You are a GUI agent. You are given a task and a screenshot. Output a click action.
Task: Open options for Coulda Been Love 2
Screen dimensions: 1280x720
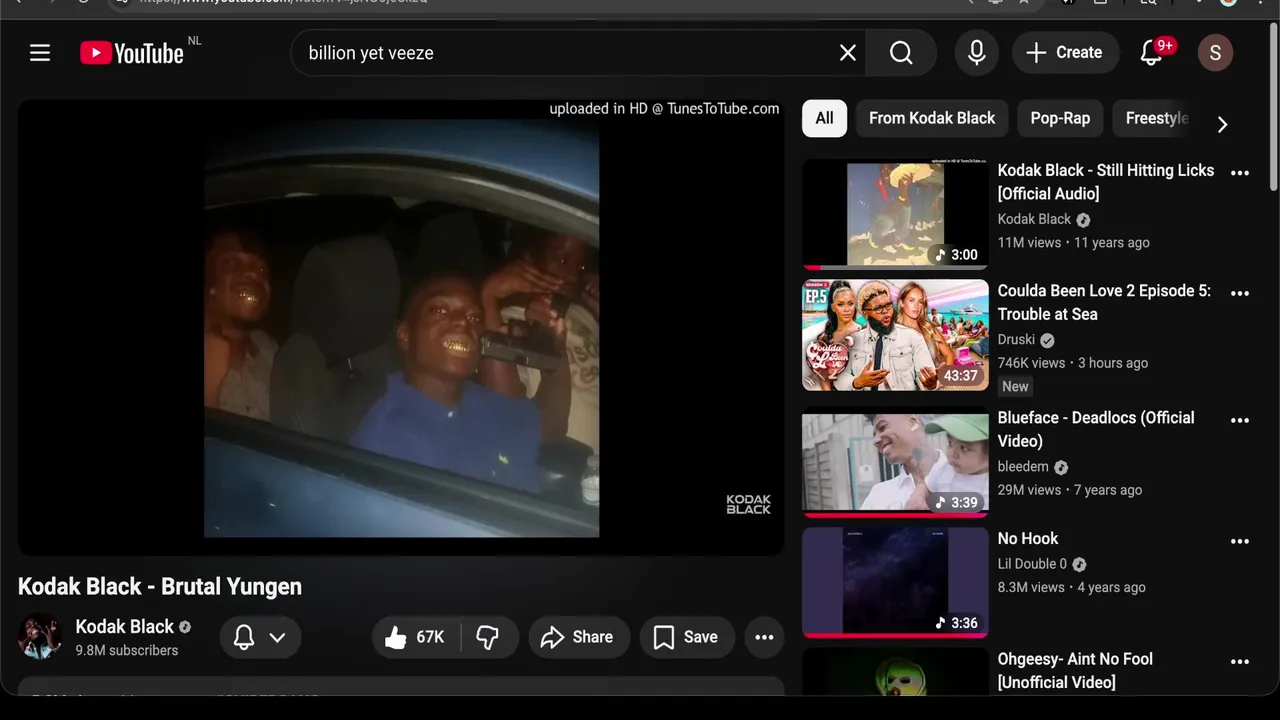[x=1240, y=293]
